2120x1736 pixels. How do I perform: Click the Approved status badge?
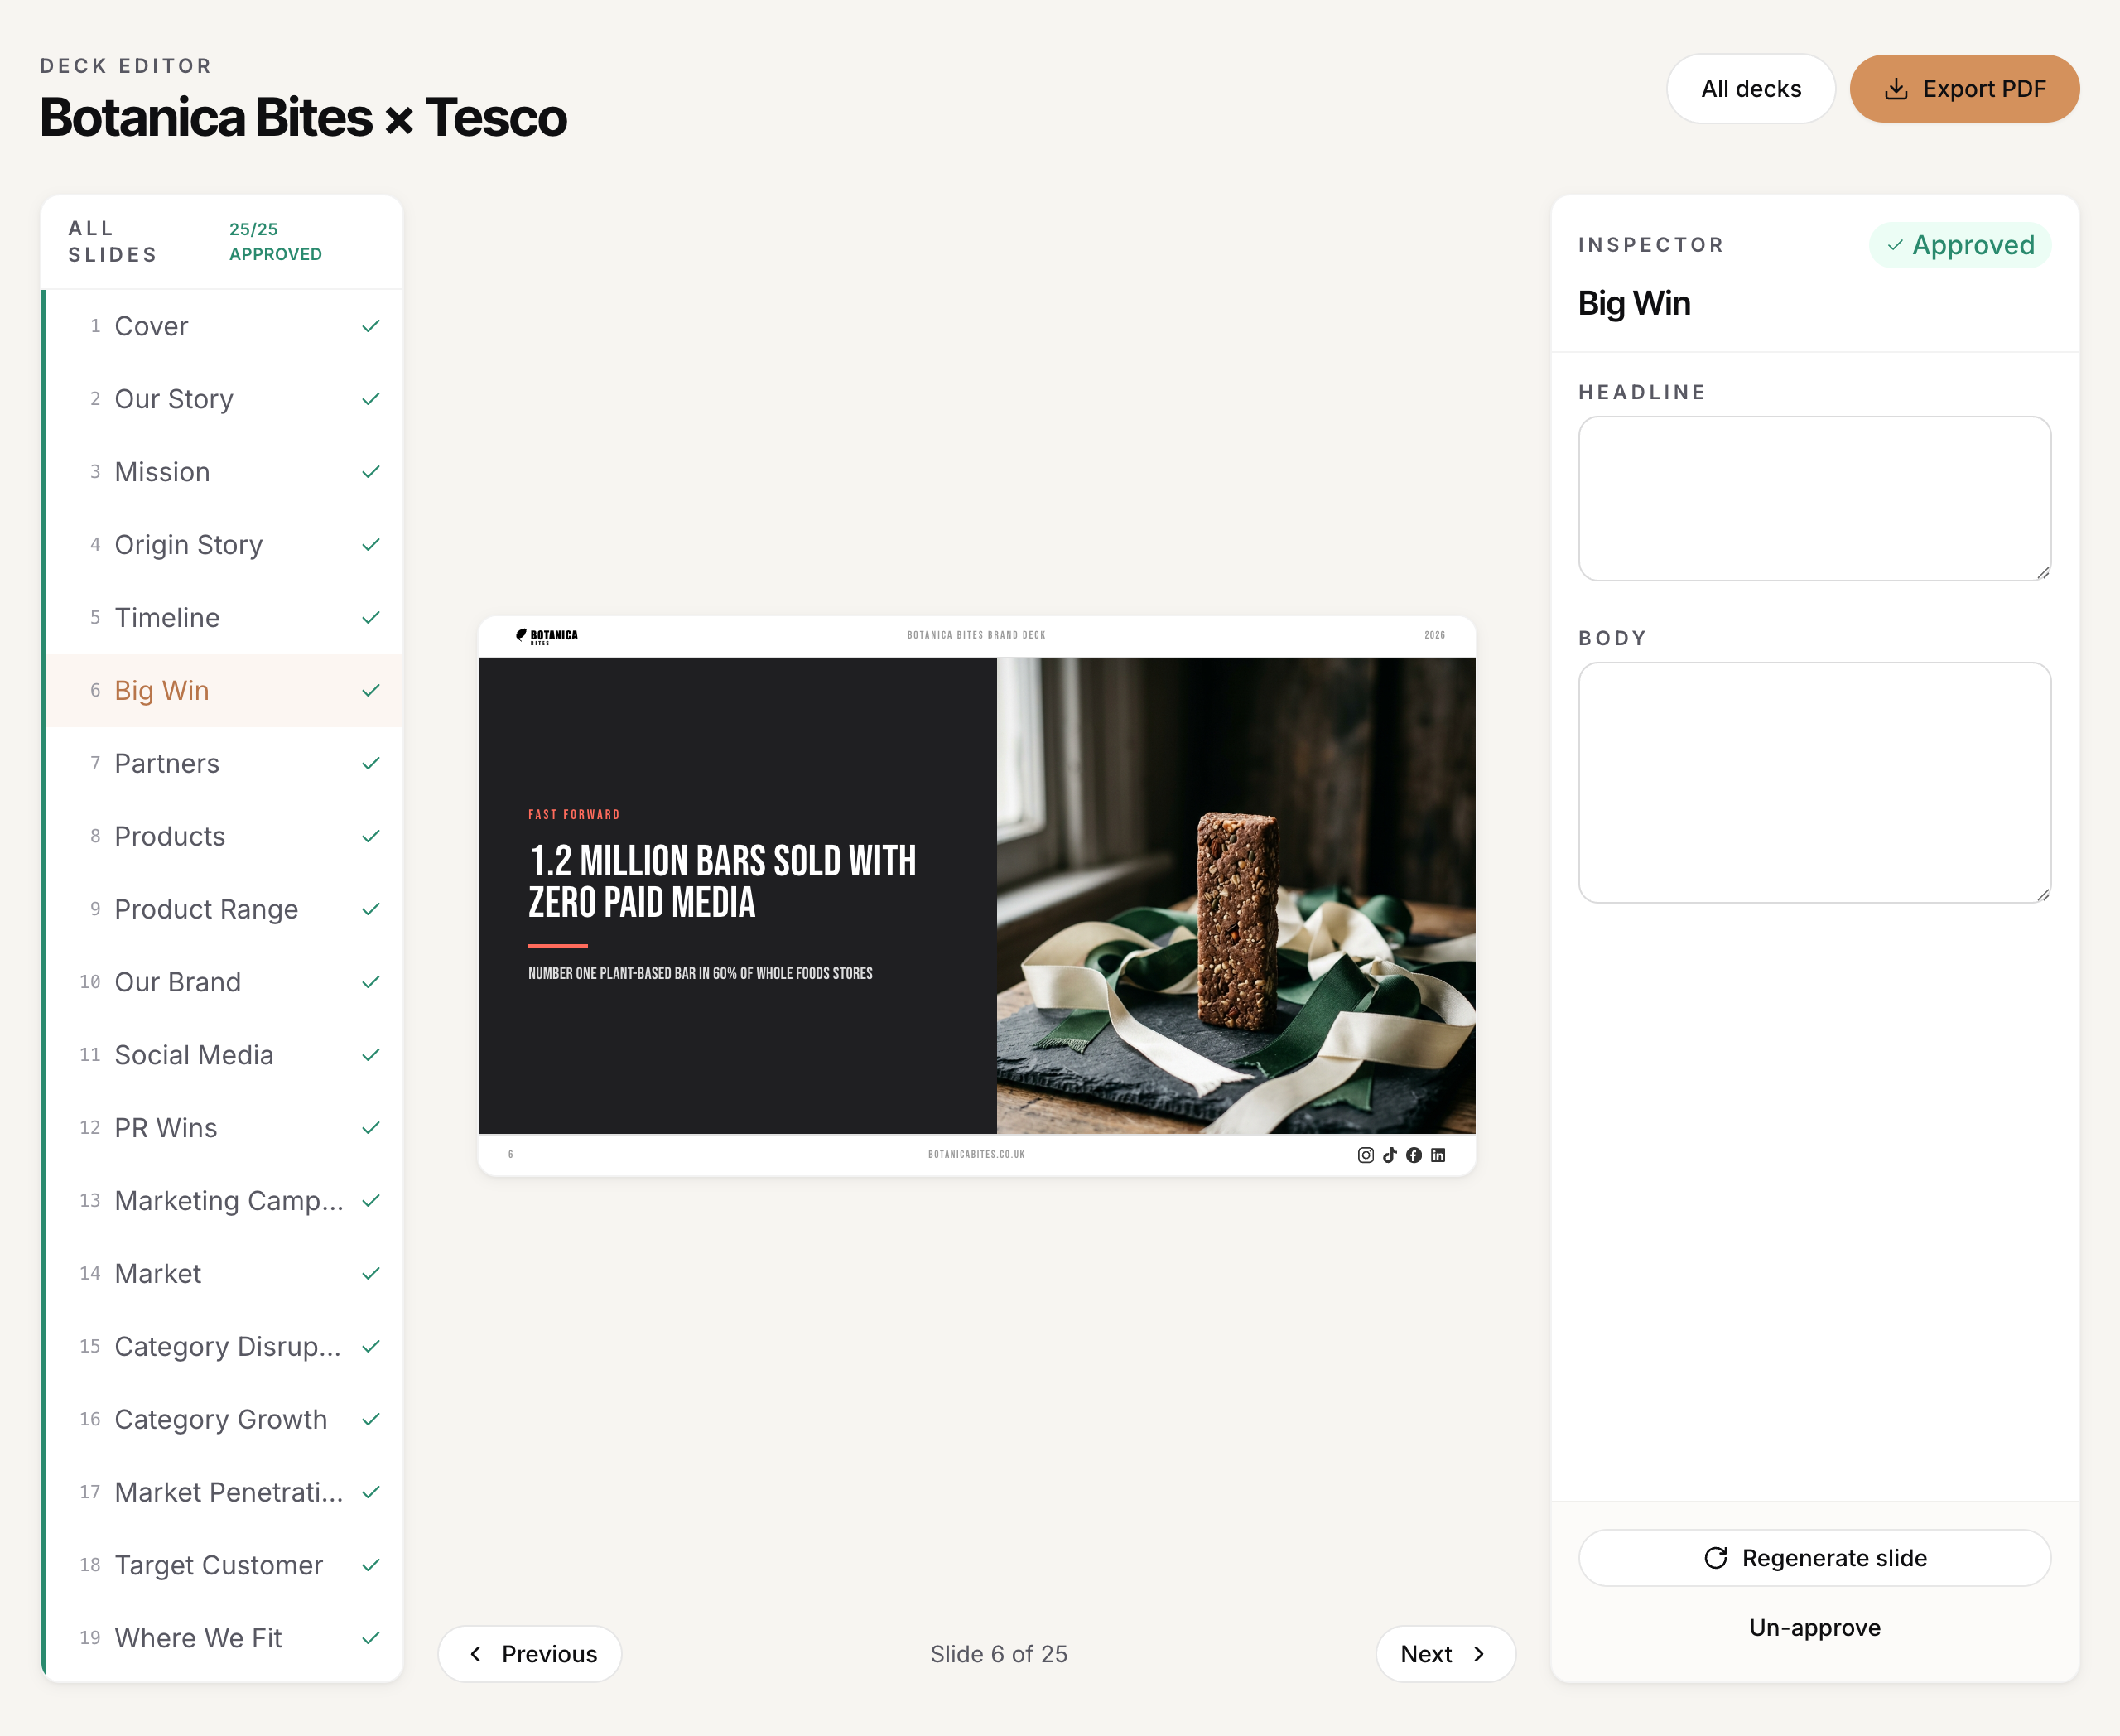coord(1960,245)
